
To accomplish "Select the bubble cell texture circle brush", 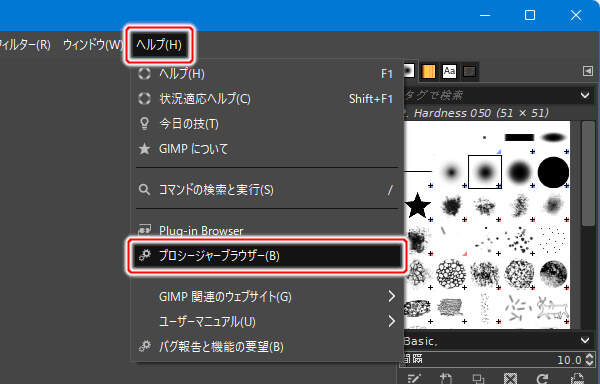I will pos(451,274).
